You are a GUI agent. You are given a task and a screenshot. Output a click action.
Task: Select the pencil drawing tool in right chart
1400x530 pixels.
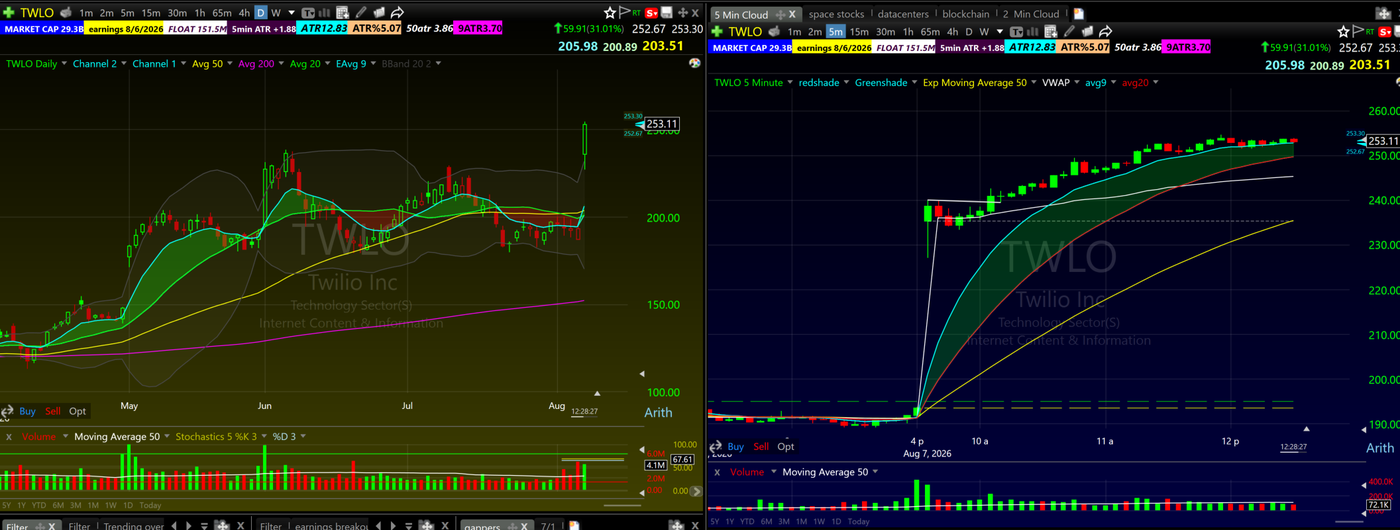1069,32
